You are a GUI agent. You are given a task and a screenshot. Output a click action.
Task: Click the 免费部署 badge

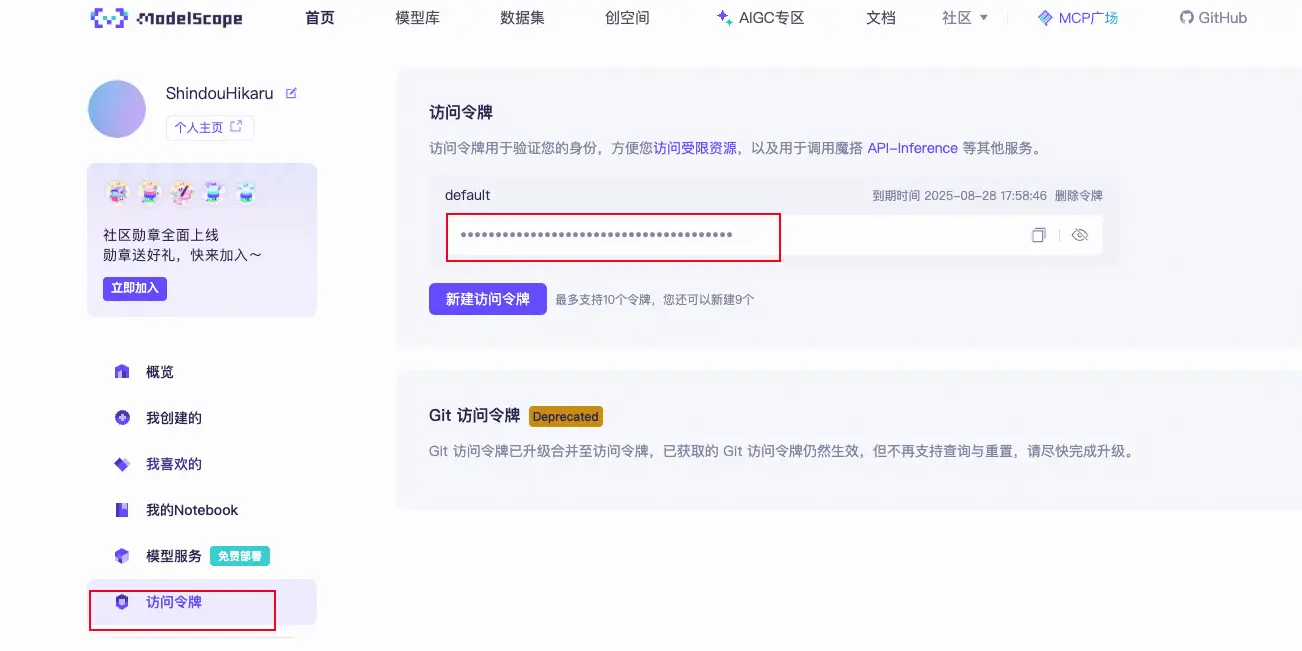click(x=240, y=556)
